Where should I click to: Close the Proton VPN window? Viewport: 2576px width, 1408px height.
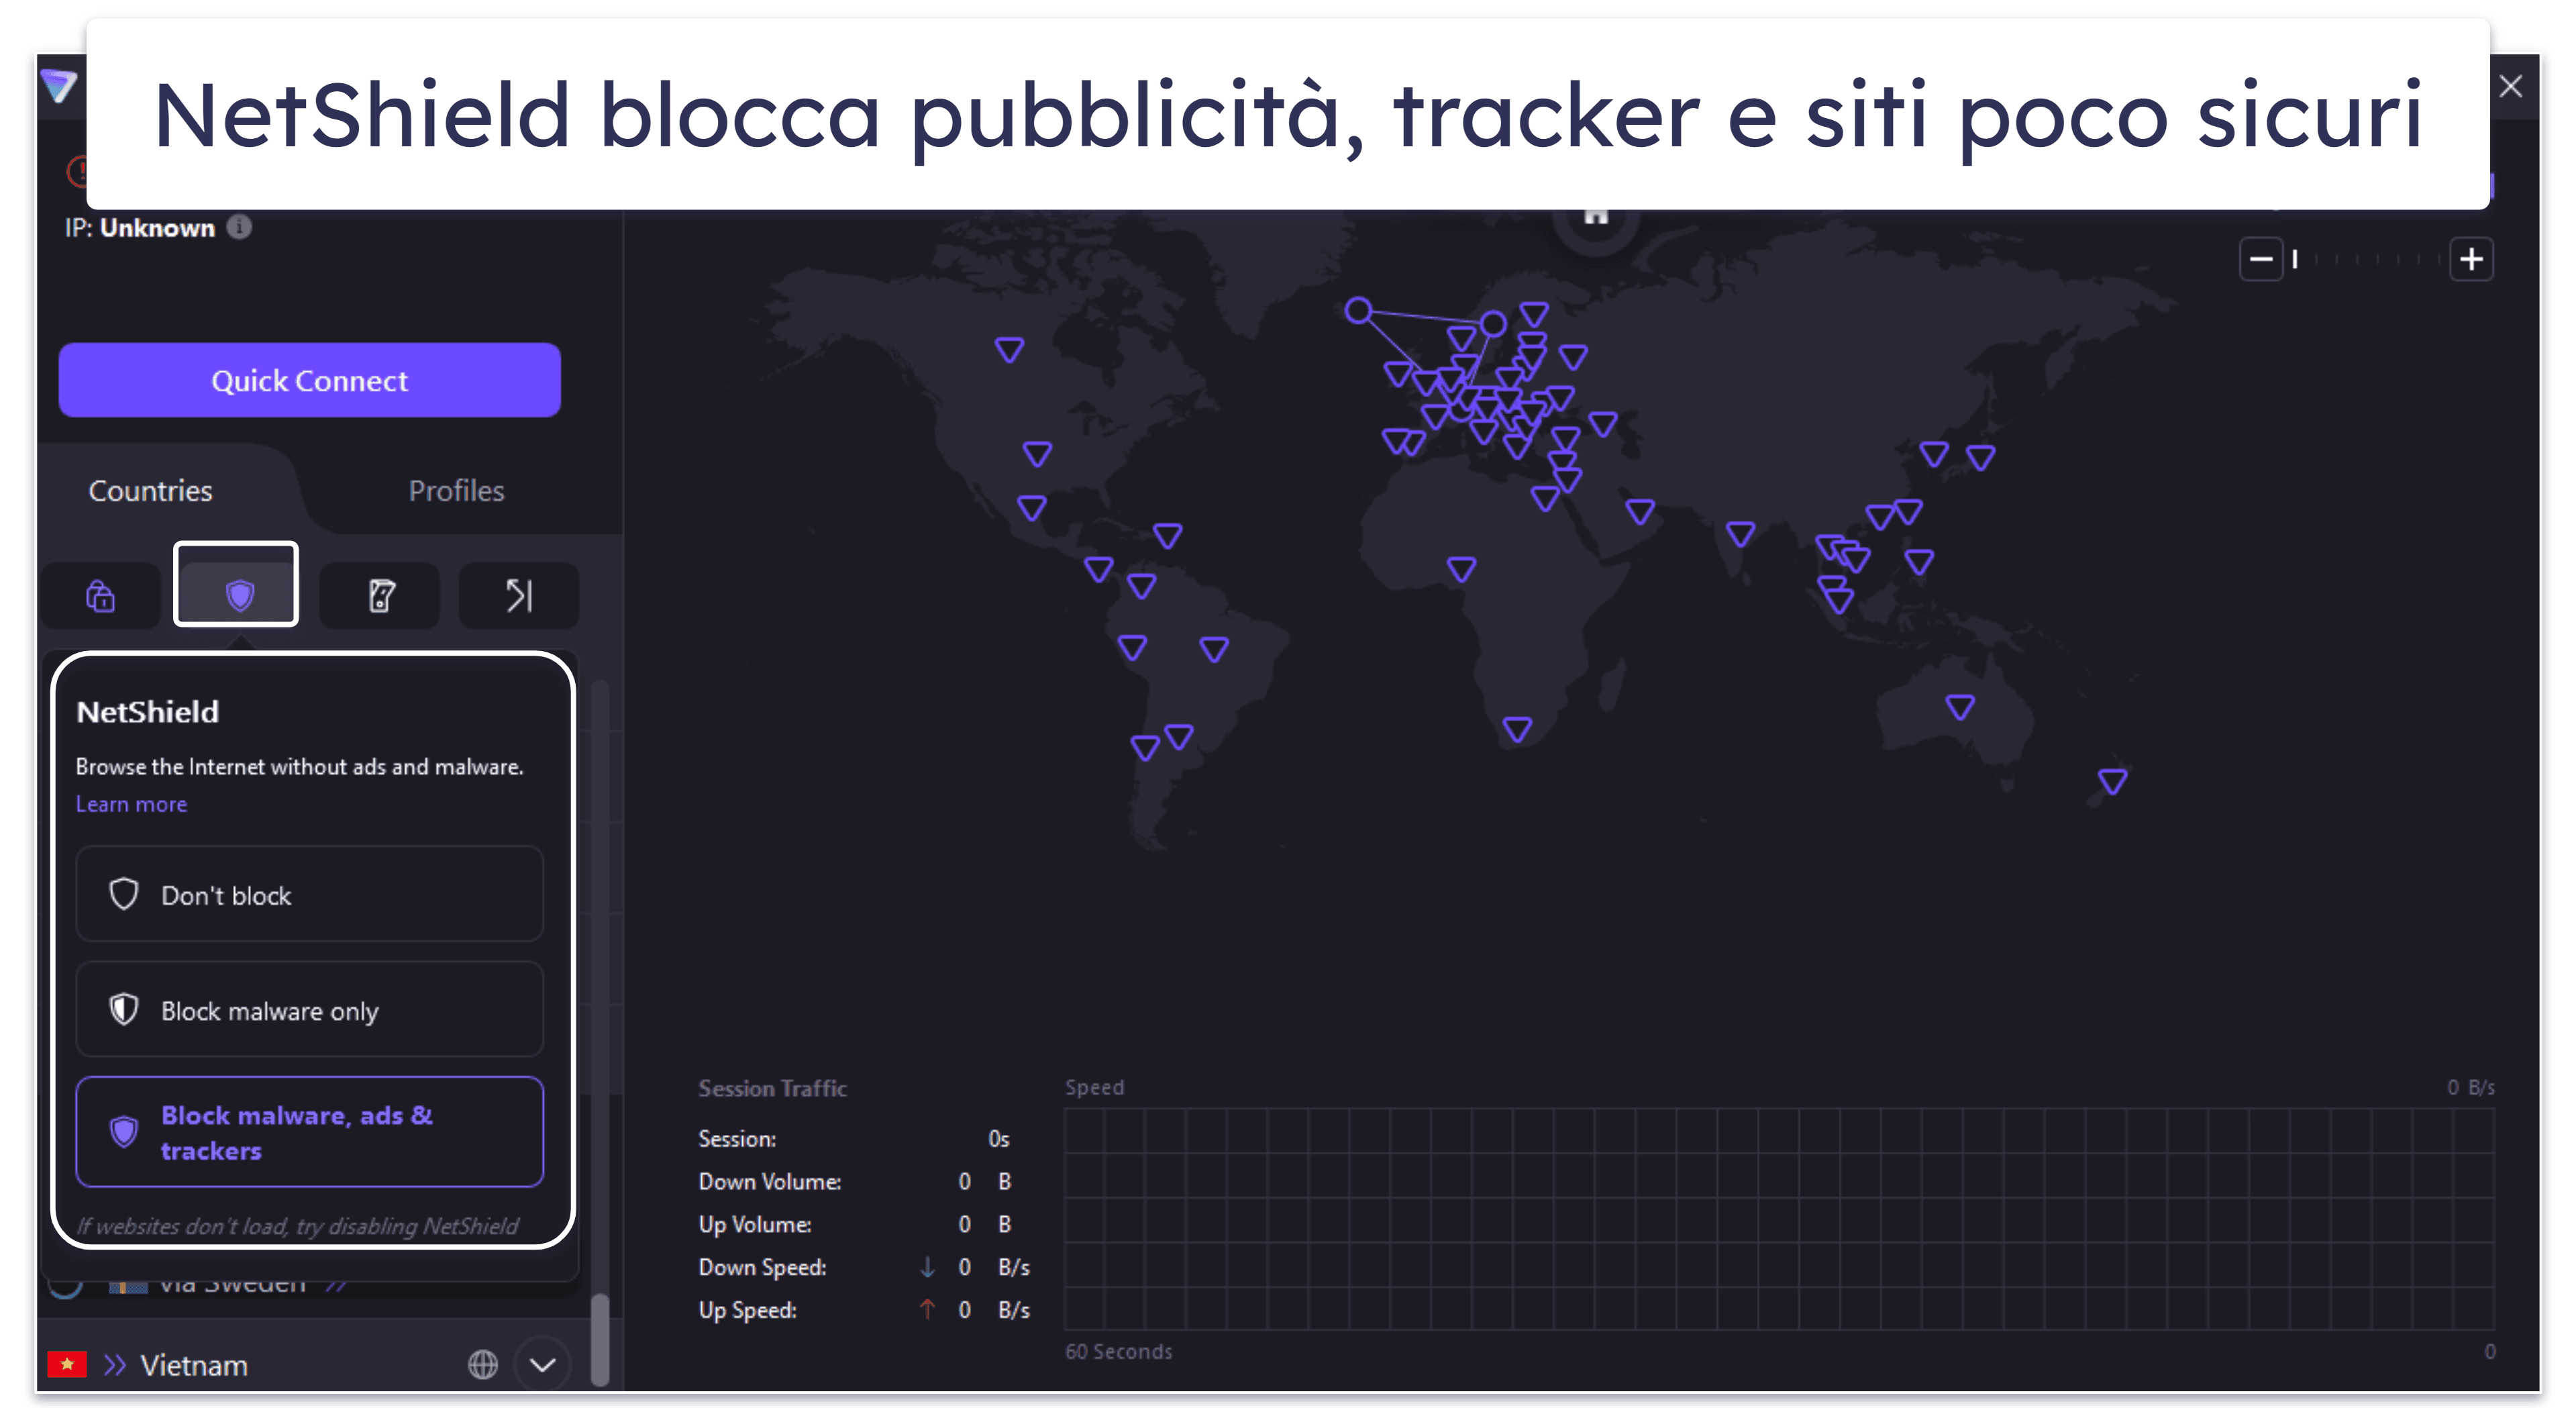pyautogui.click(x=2510, y=86)
